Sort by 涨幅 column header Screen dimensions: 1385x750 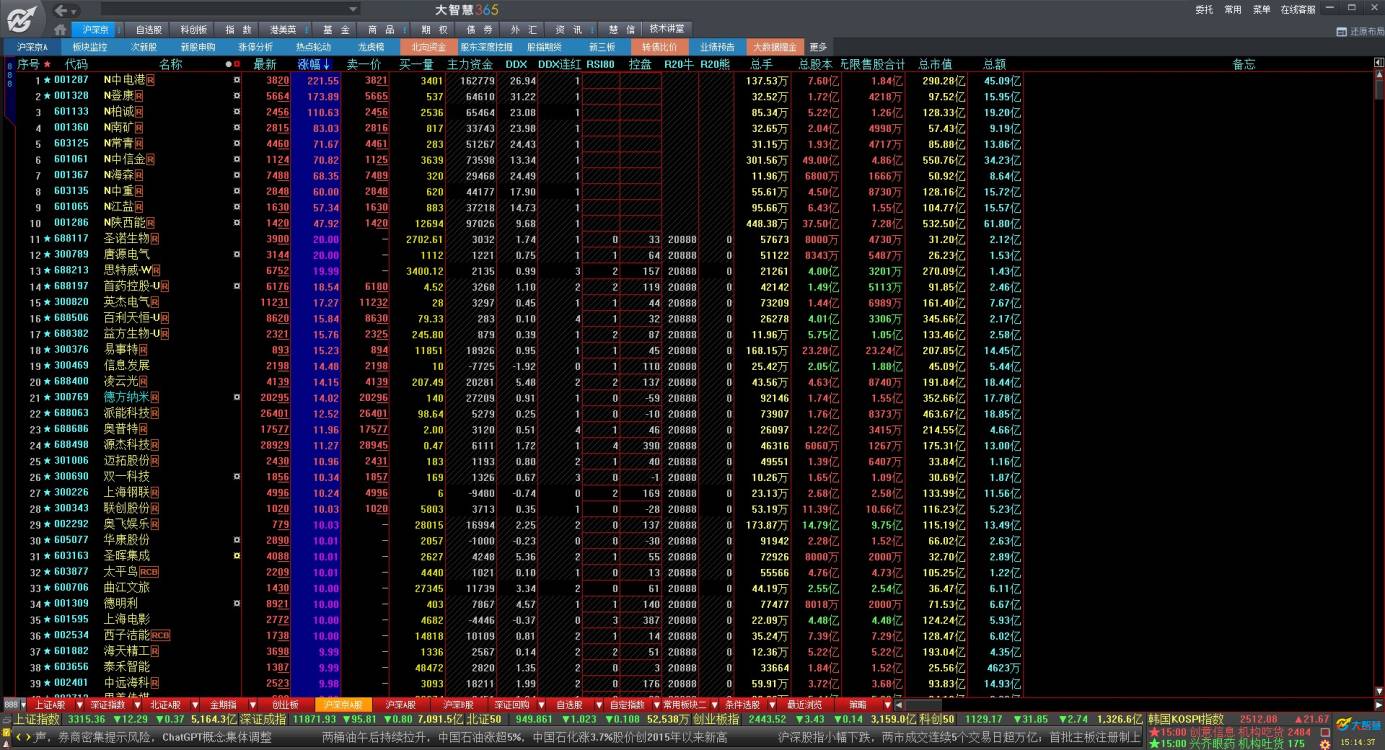click(x=314, y=64)
